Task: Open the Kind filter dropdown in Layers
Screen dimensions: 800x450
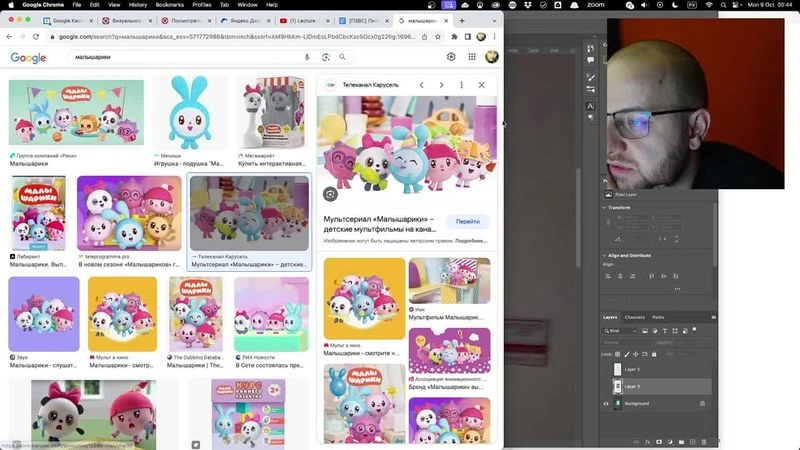Action: (x=620, y=331)
